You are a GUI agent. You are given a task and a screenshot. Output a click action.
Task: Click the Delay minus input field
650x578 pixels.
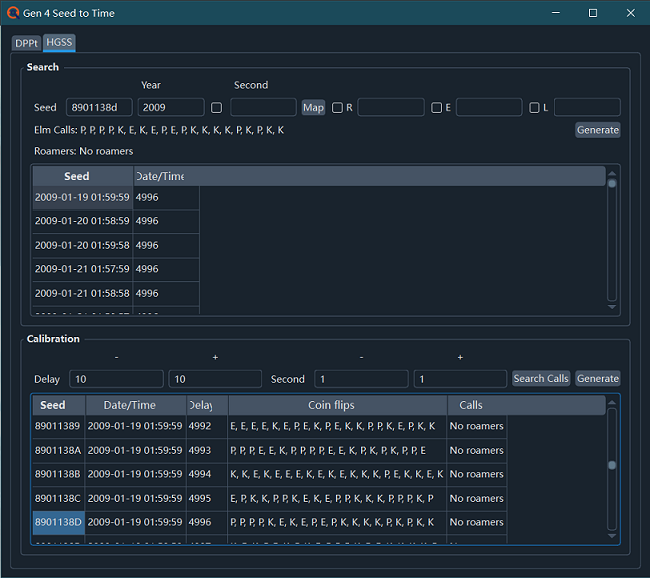click(x=116, y=379)
